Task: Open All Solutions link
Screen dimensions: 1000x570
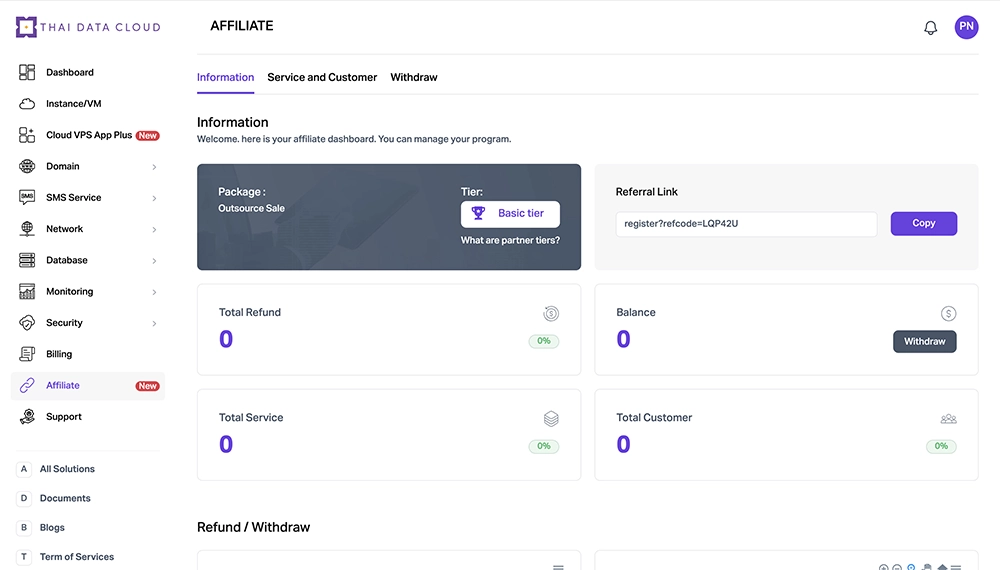Action: [67, 469]
